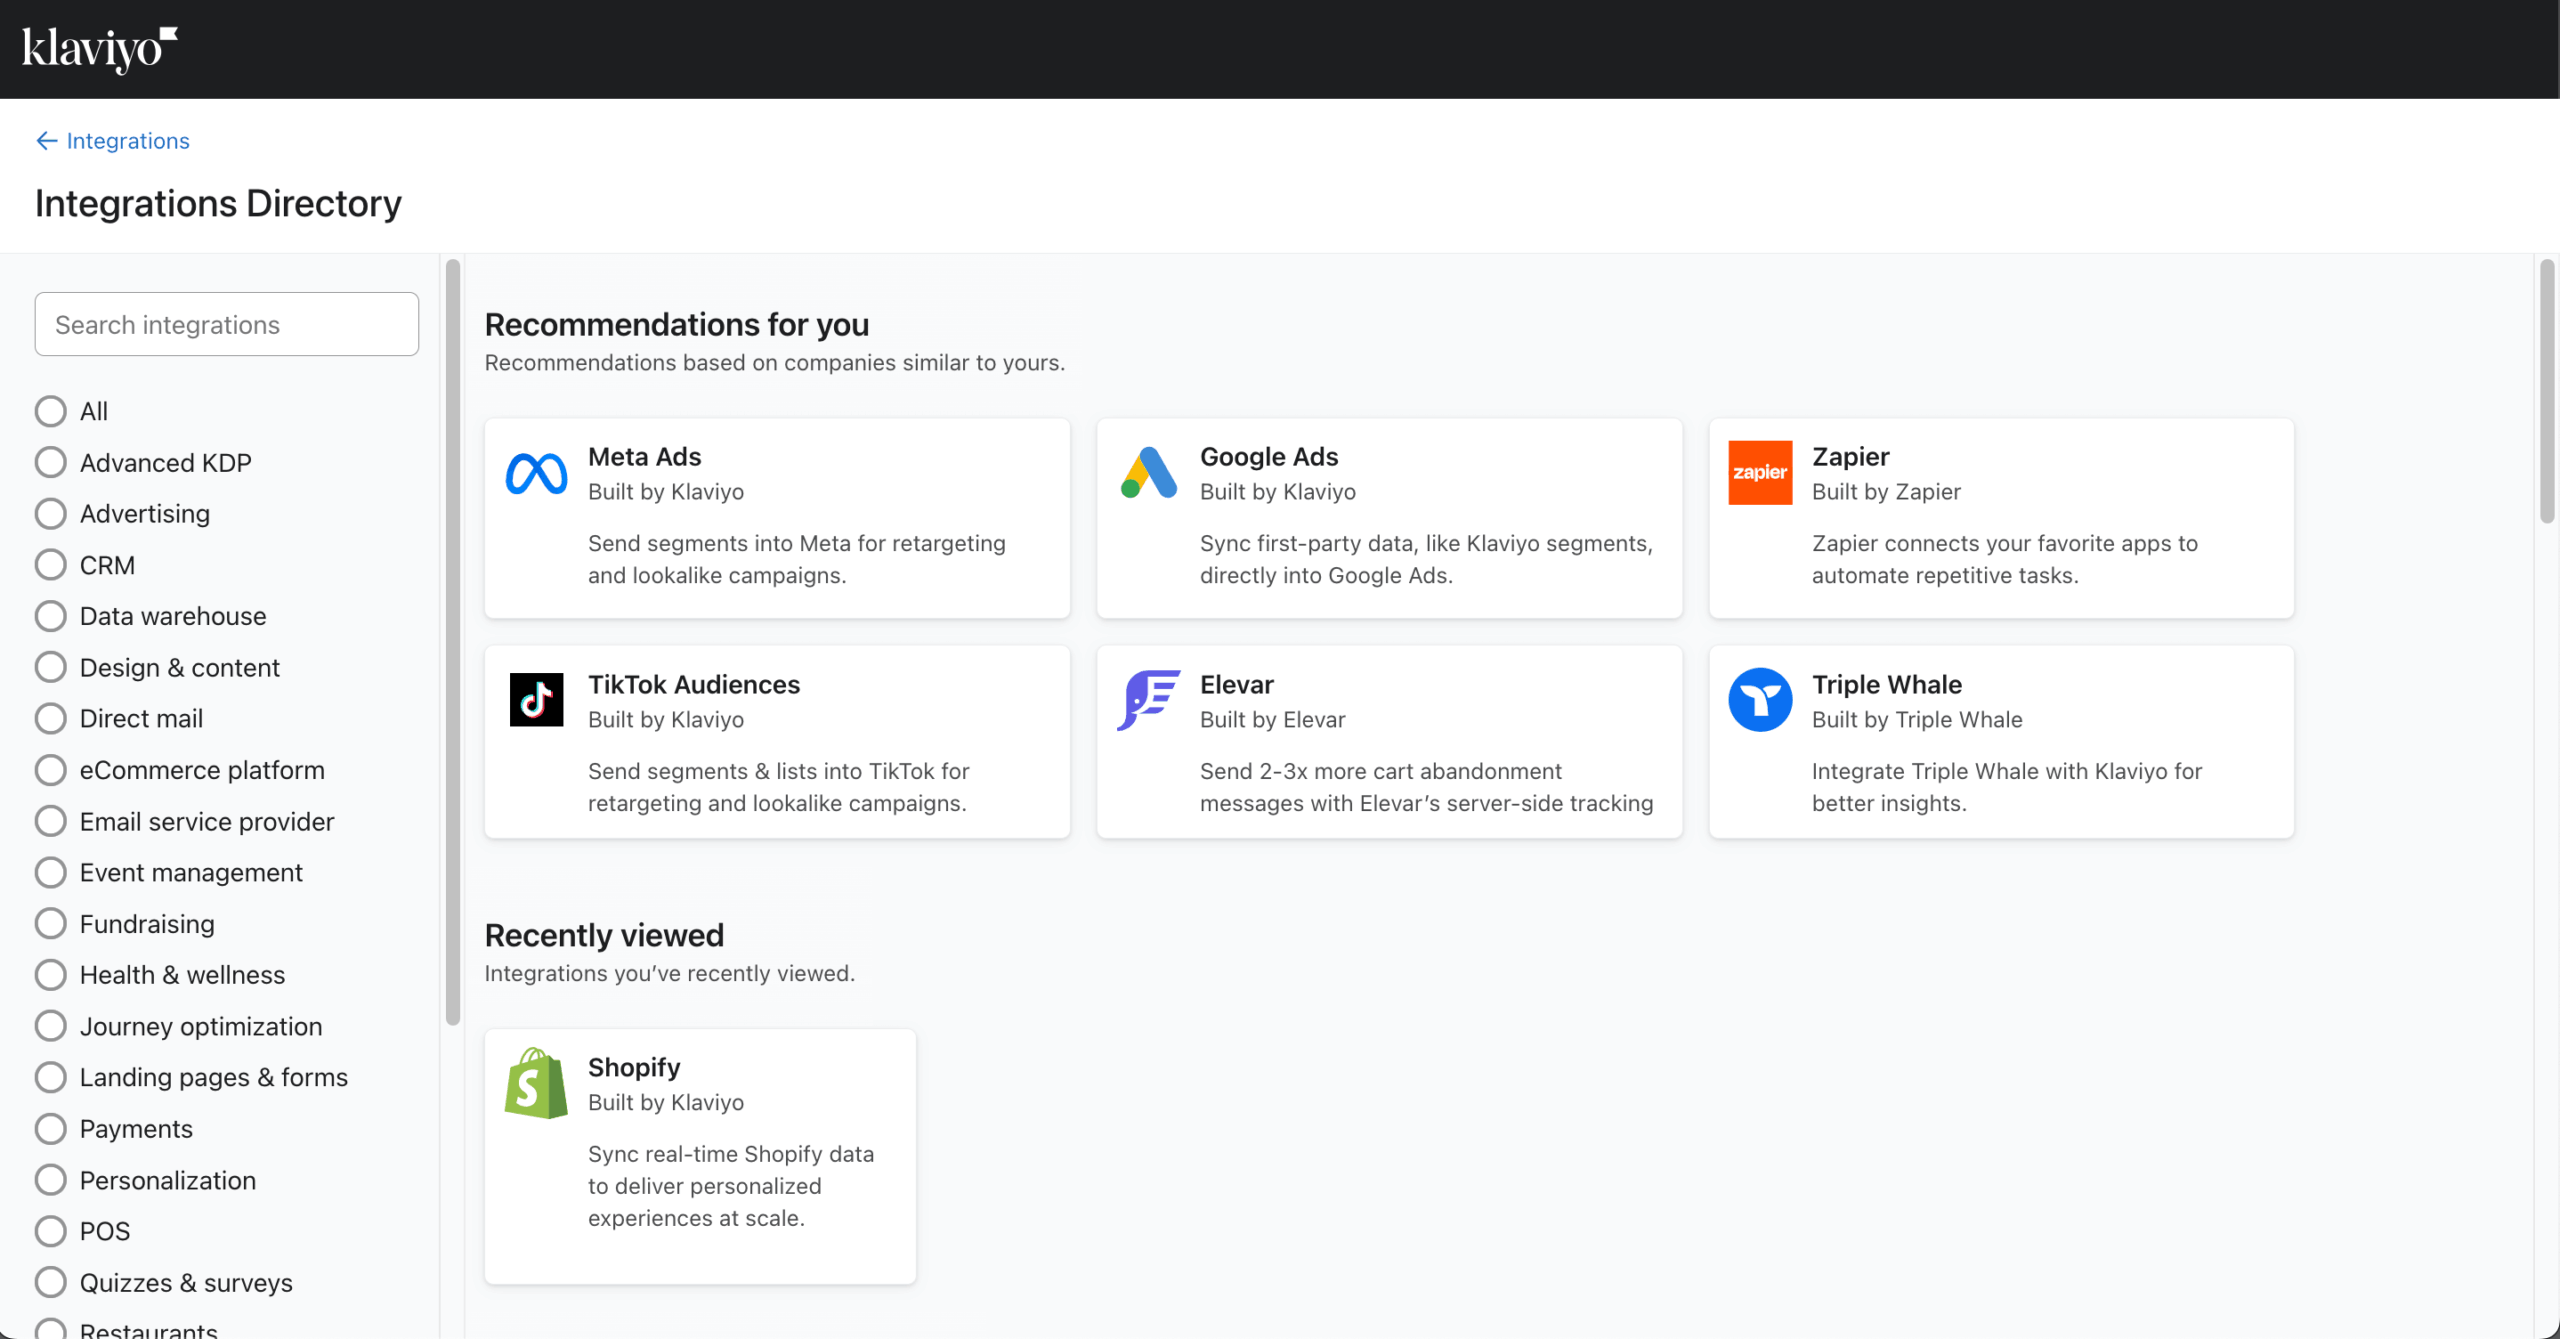This screenshot has width=2560, height=1339.
Task: Click 'Built by Elevar' label
Action: pos(1272,720)
